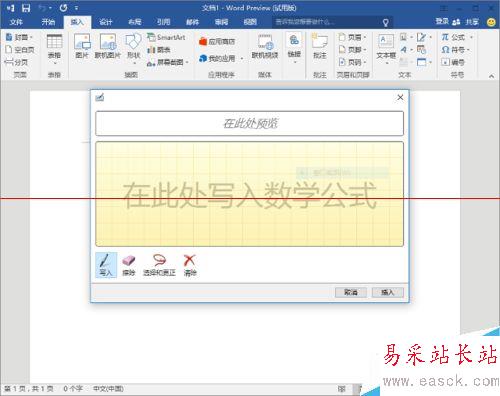This screenshot has height=396, width=500.
Task: Choose the 选择和更正 lasso tool
Action: [x=159, y=265]
